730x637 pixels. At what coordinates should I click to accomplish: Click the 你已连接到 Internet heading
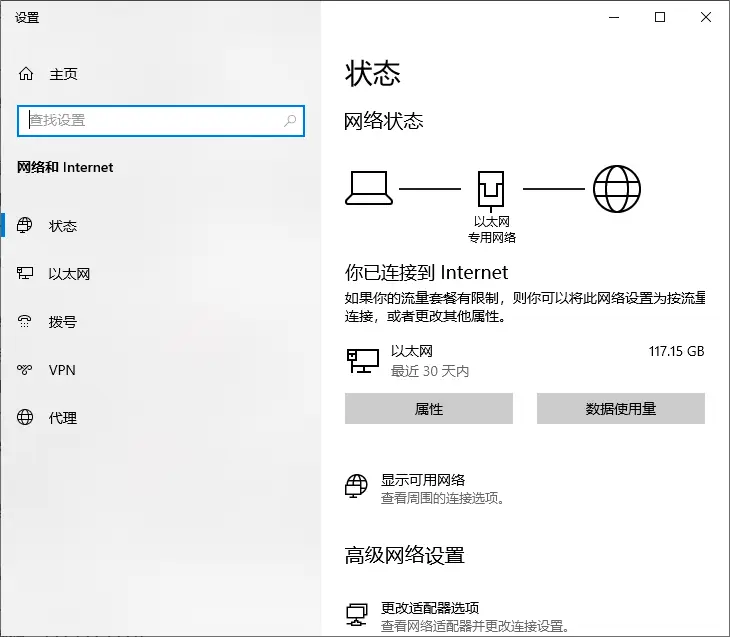426,272
